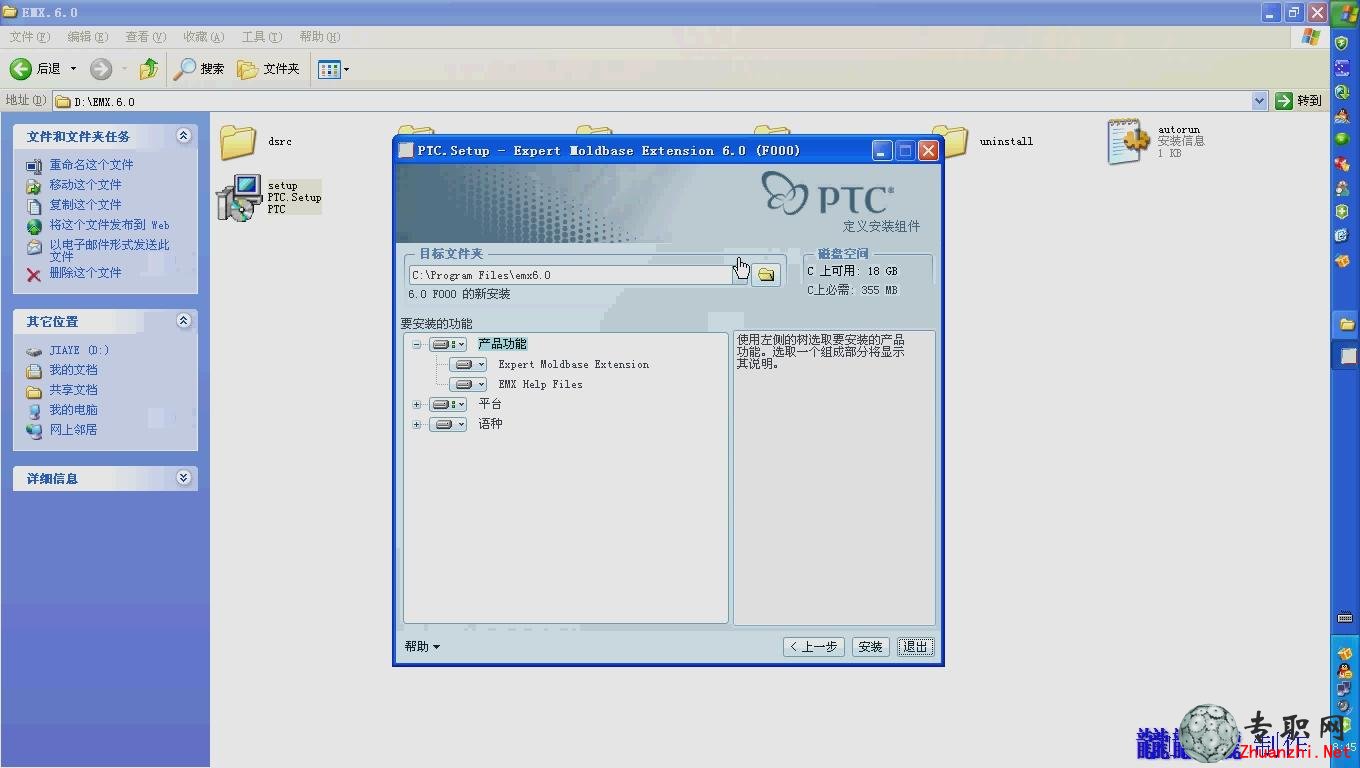Open the 帮助 menu in Explorer menu bar
The image size is (1360, 768).
pos(319,37)
